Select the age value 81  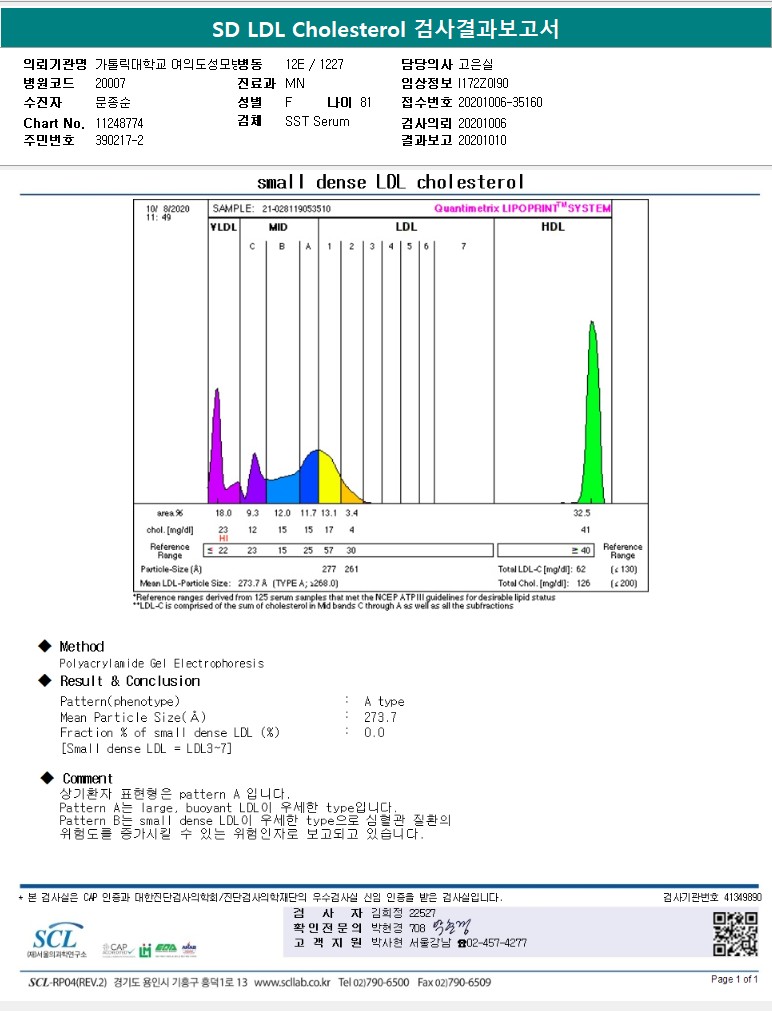[x=366, y=102]
